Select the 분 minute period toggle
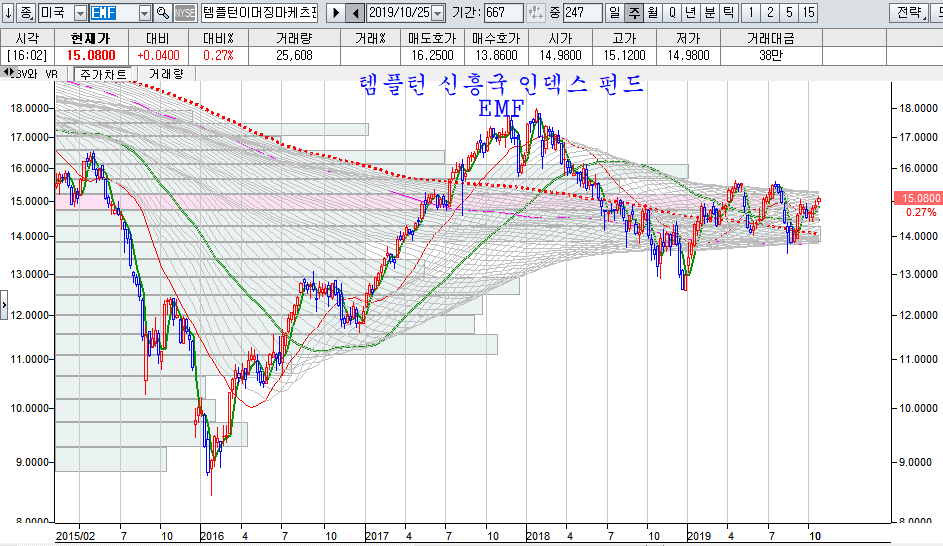Viewport: 943px width, 546px height. pos(710,13)
